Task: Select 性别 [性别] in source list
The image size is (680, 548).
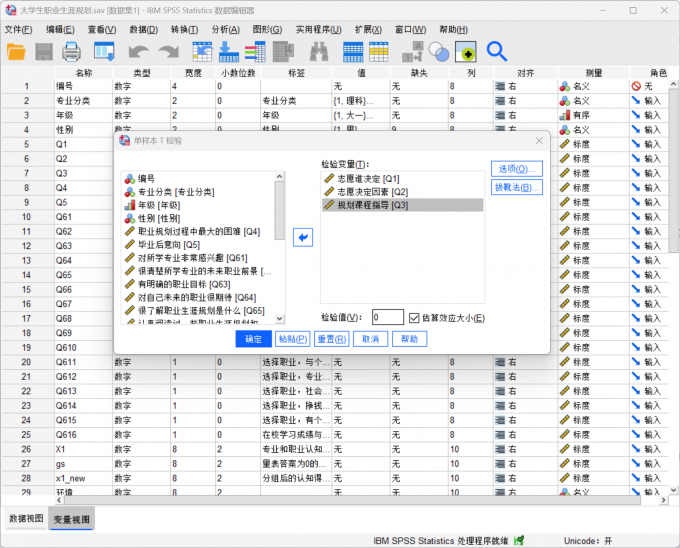Action: point(199,218)
